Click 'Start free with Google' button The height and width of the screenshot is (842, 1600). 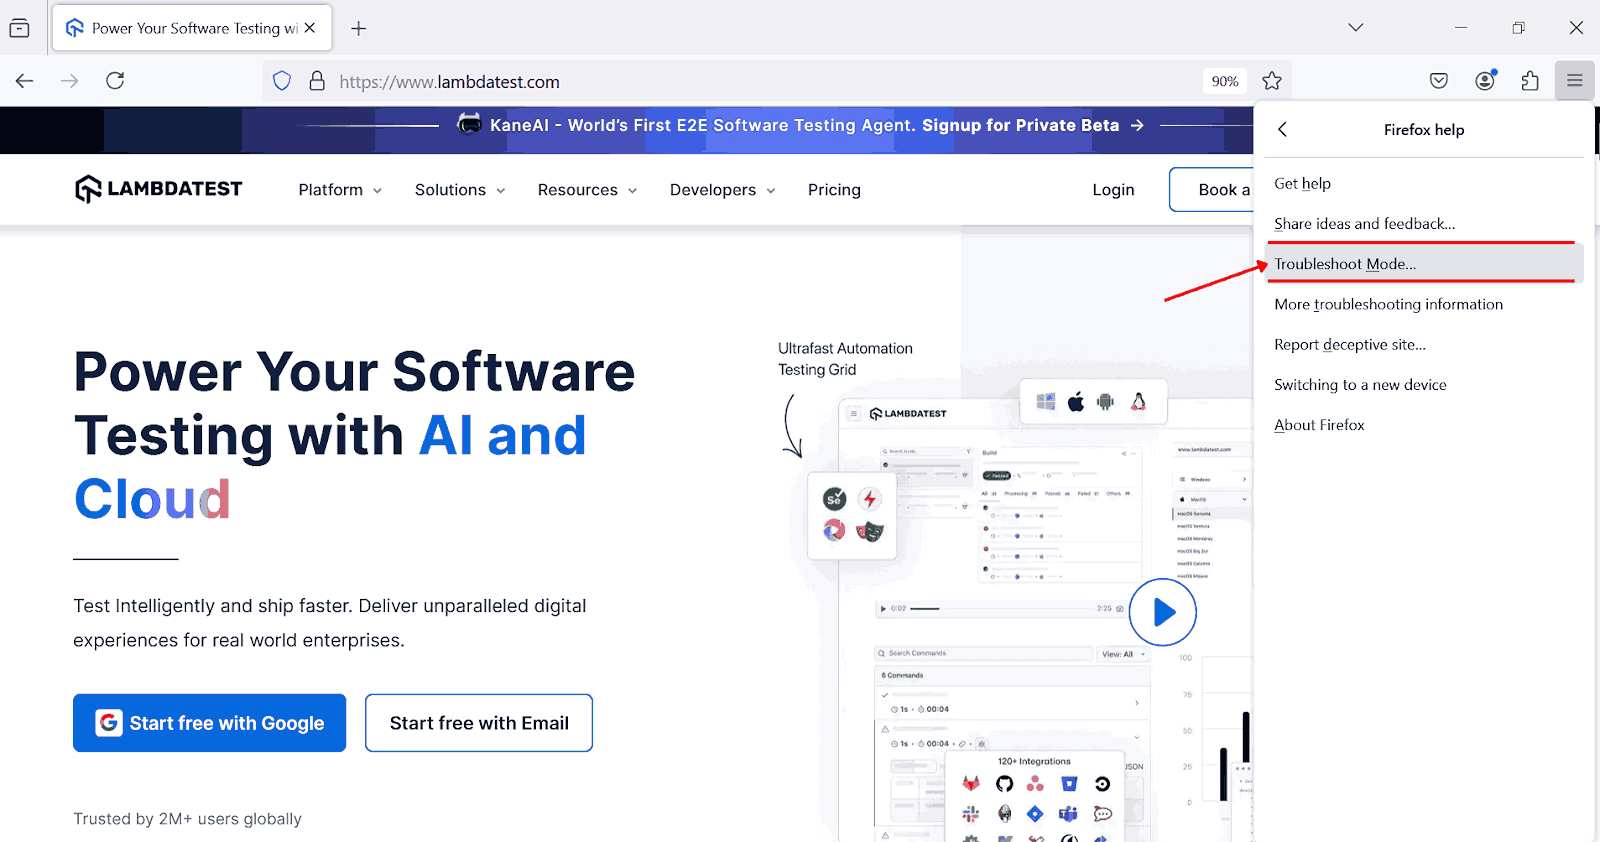[209, 723]
